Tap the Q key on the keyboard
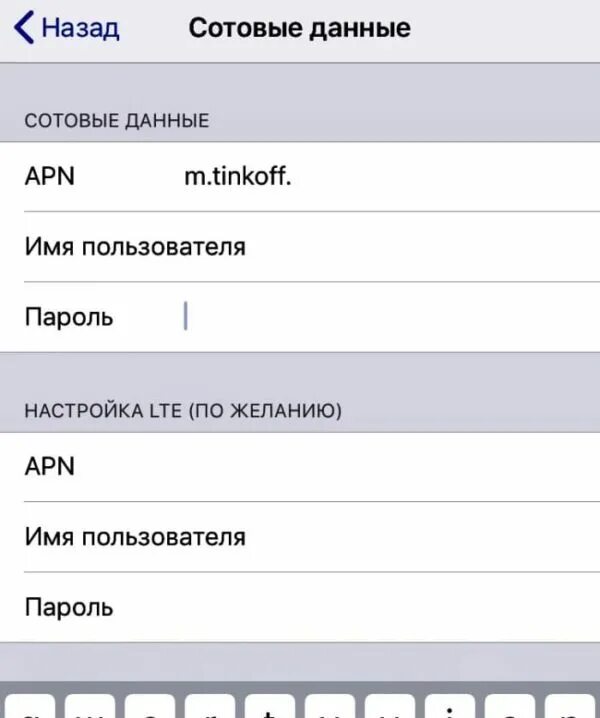Viewport: 600px width, 718px height. [30, 706]
